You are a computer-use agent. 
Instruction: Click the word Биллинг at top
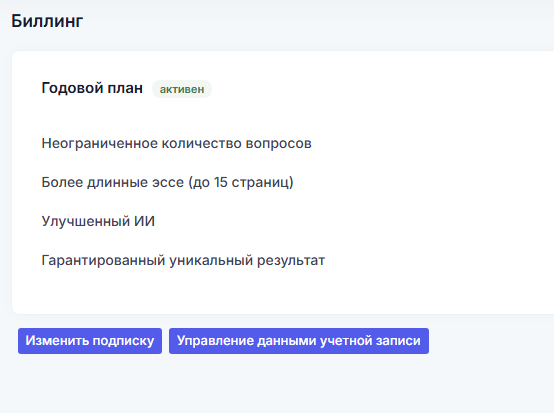click(47, 21)
